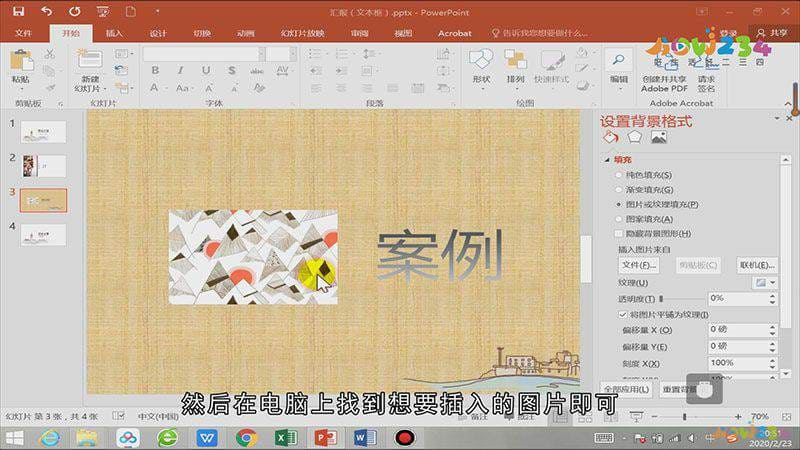Click the patterned picture on the slide
Viewport: 800px width, 450px height.
[x=253, y=257]
